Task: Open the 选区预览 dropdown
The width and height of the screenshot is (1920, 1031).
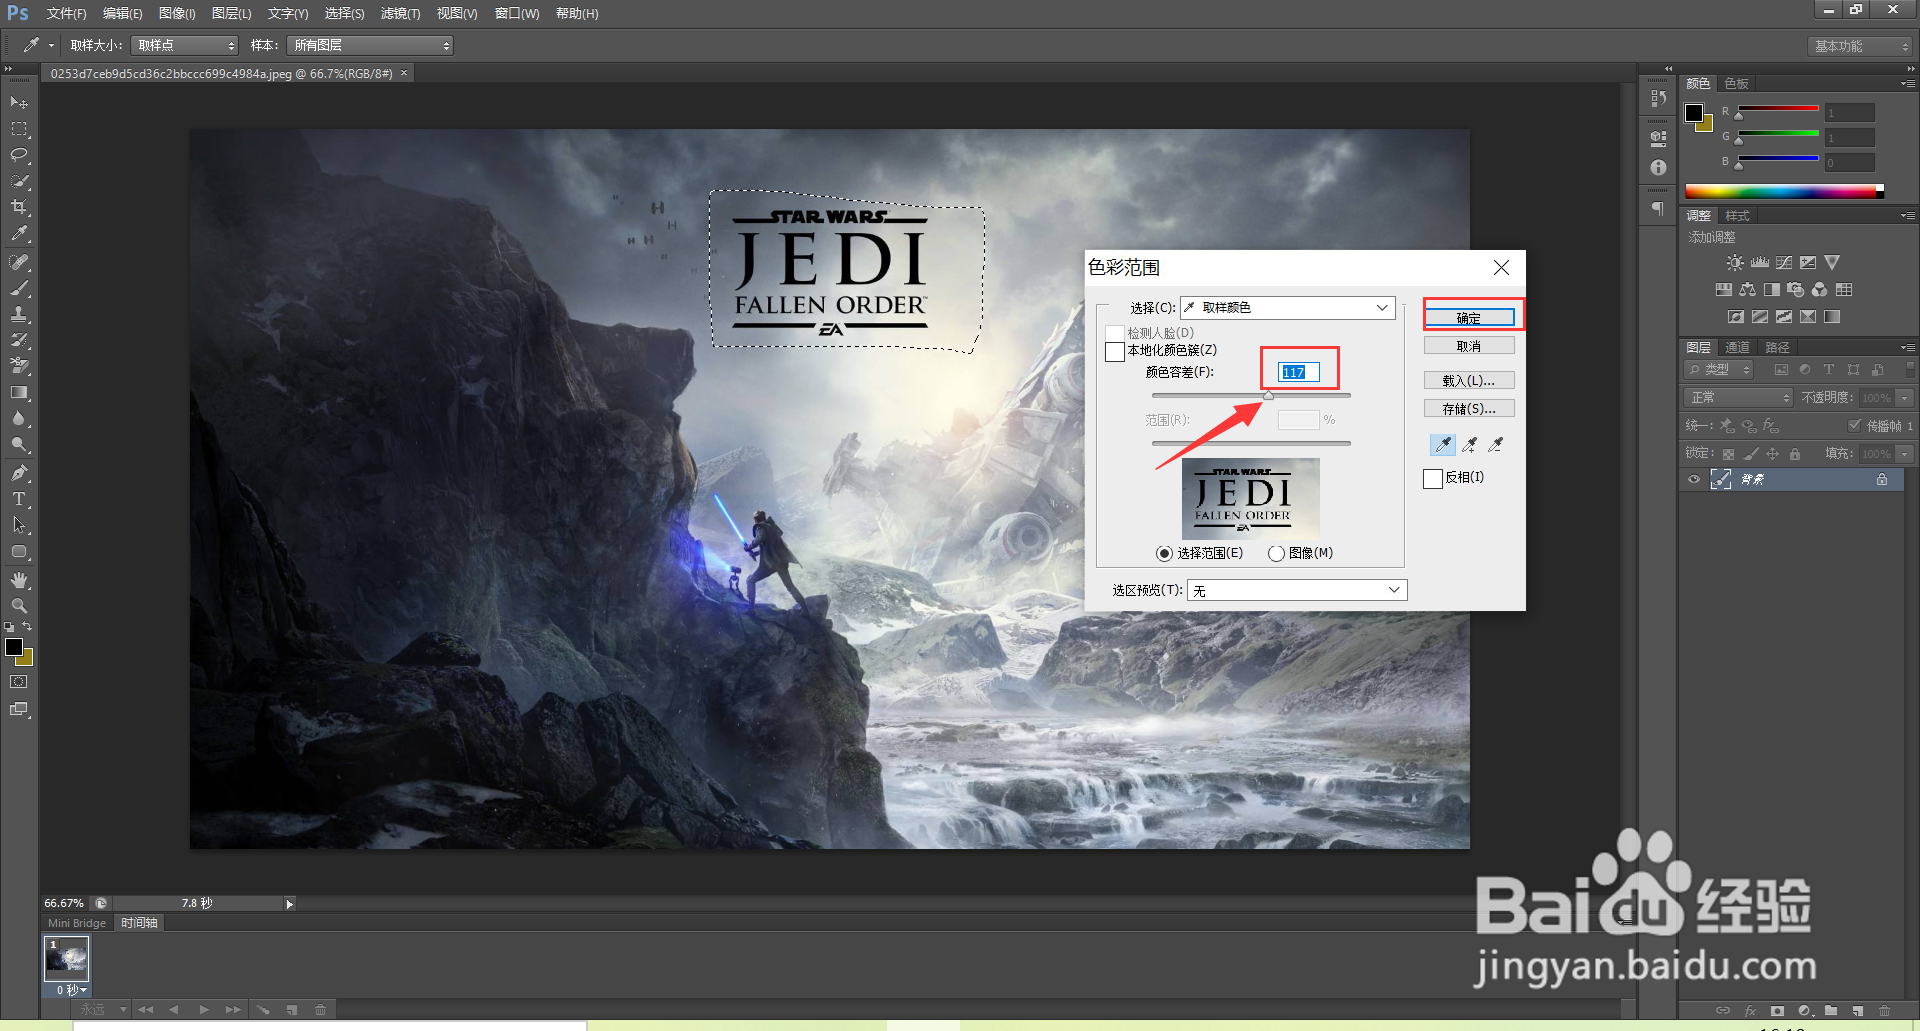Action: click(1297, 591)
